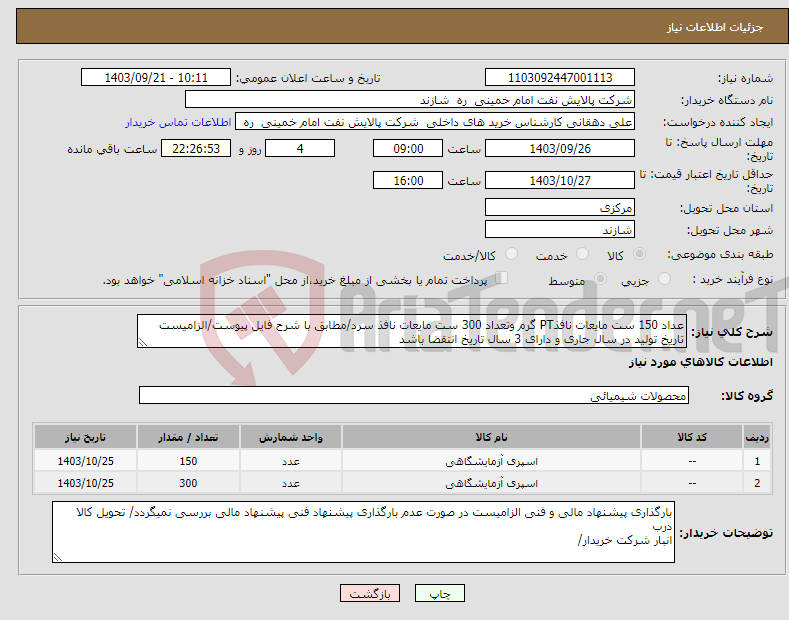Image resolution: width=789 pixels, height=620 pixels.
Task: Click quantity 150 in row 1
Action: pos(188,461)
